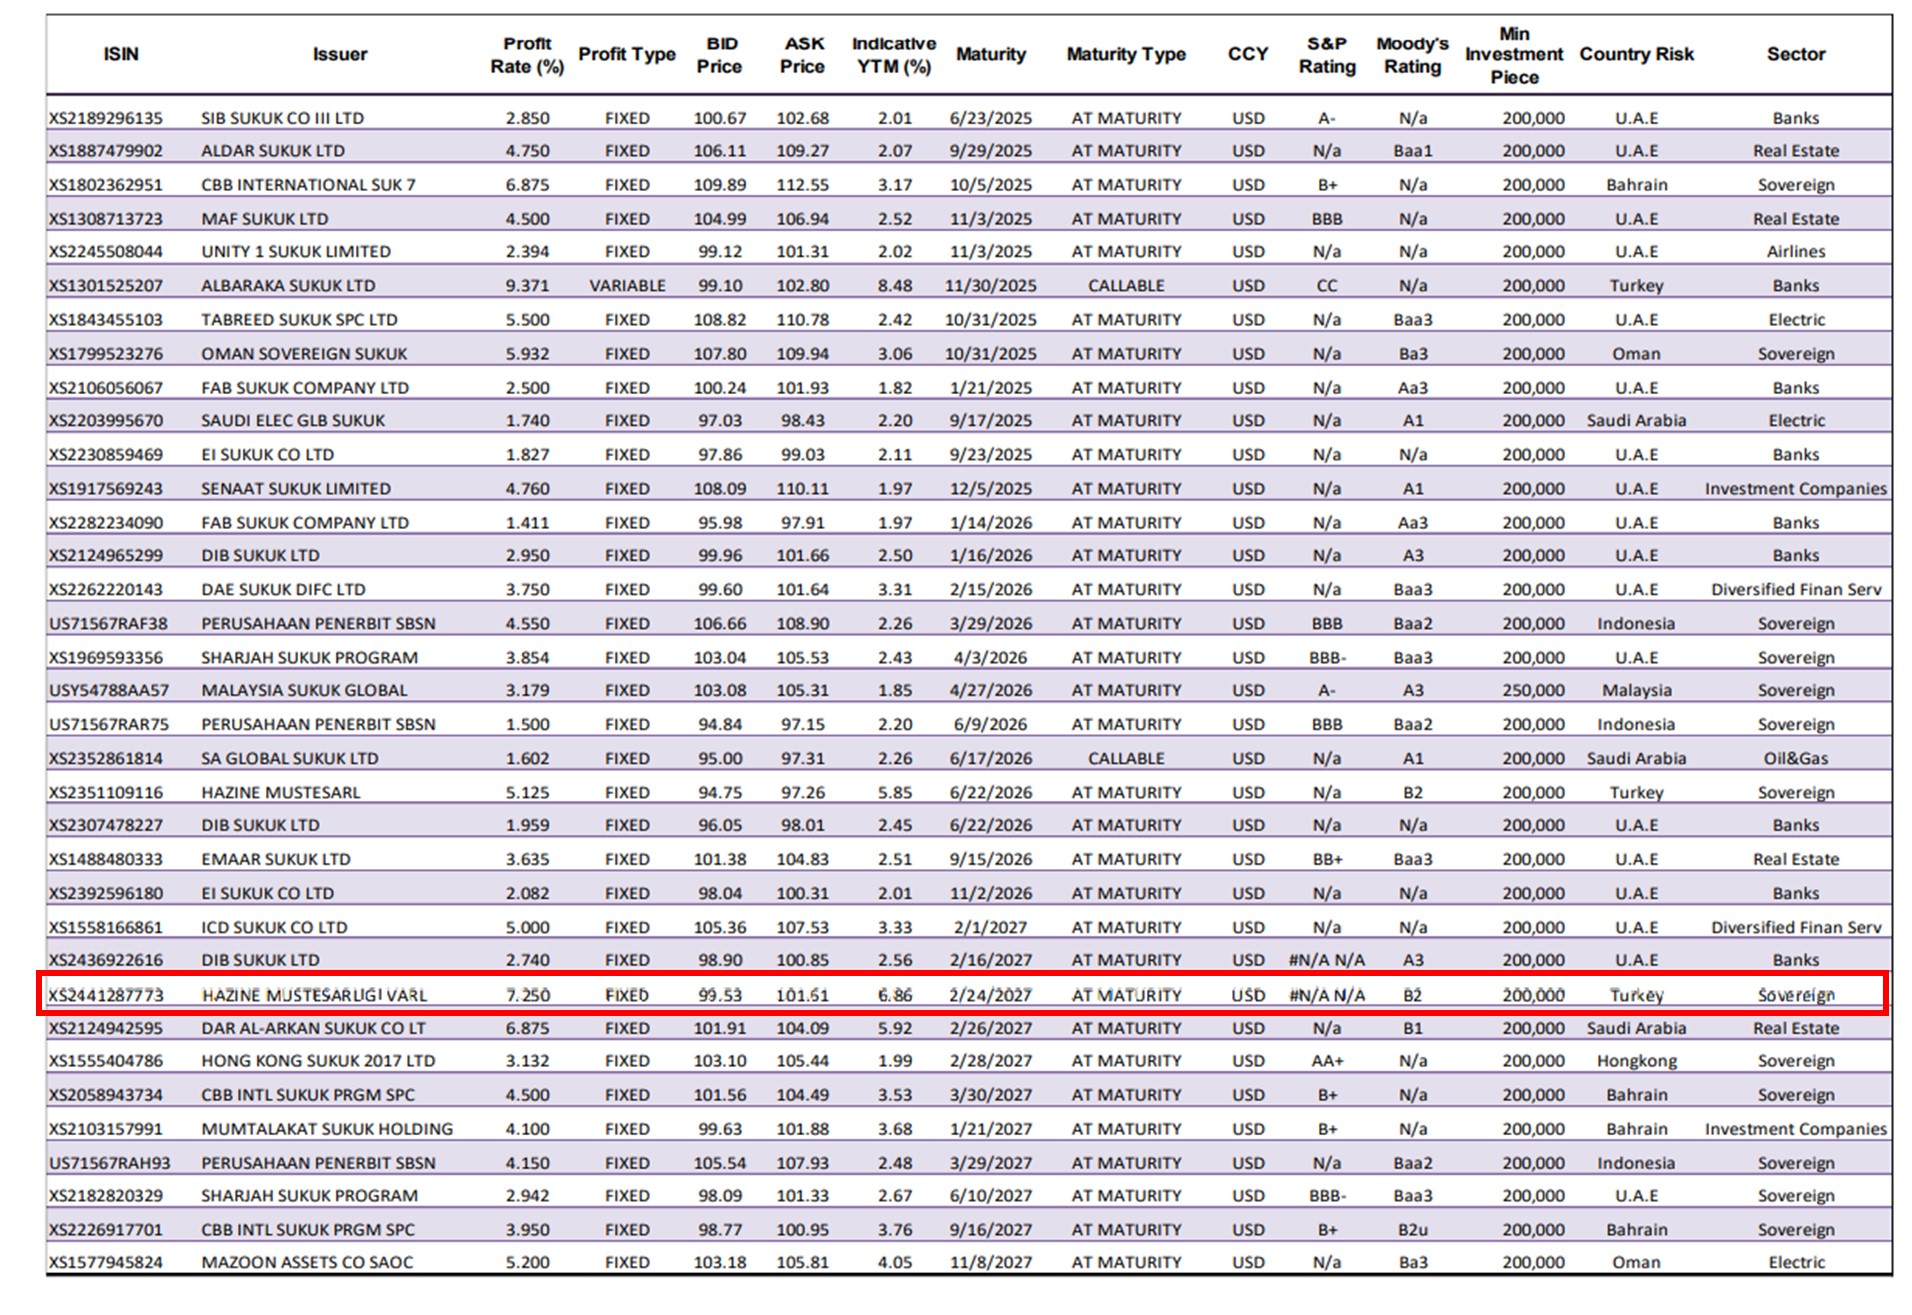
Task: Select ISIN cell XS2106056067
Action: (106, 388)
